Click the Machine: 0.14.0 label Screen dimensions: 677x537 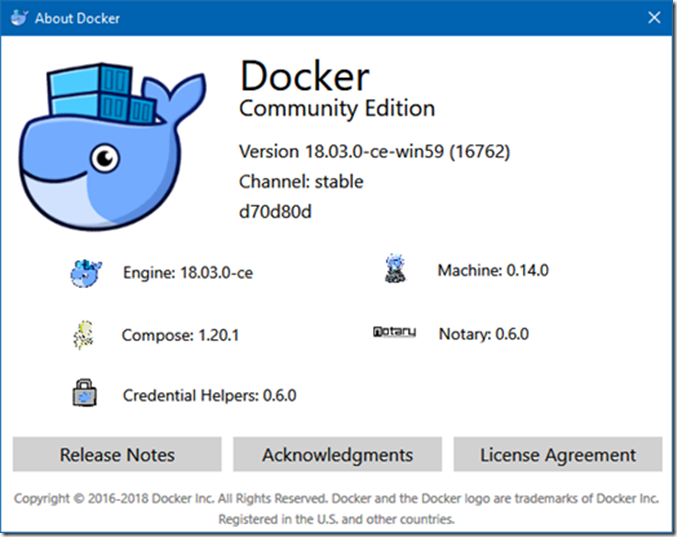coord(493,270)
